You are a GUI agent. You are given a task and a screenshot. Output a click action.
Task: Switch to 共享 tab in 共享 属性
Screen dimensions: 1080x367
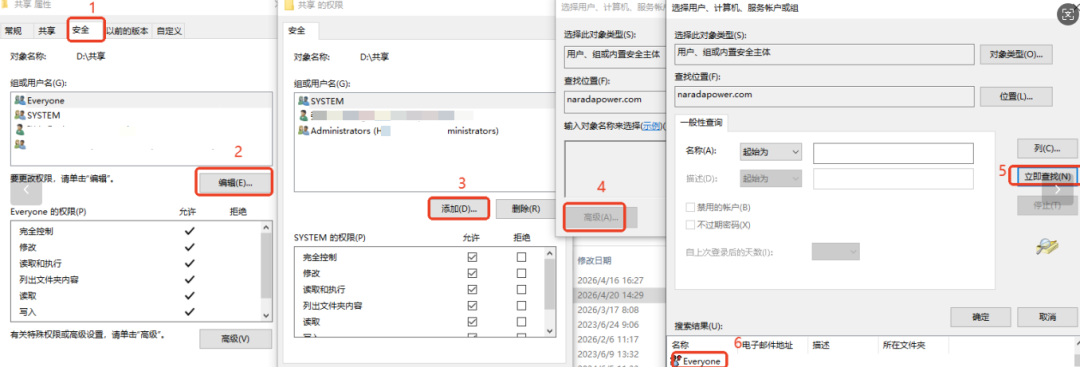point(47,30)
